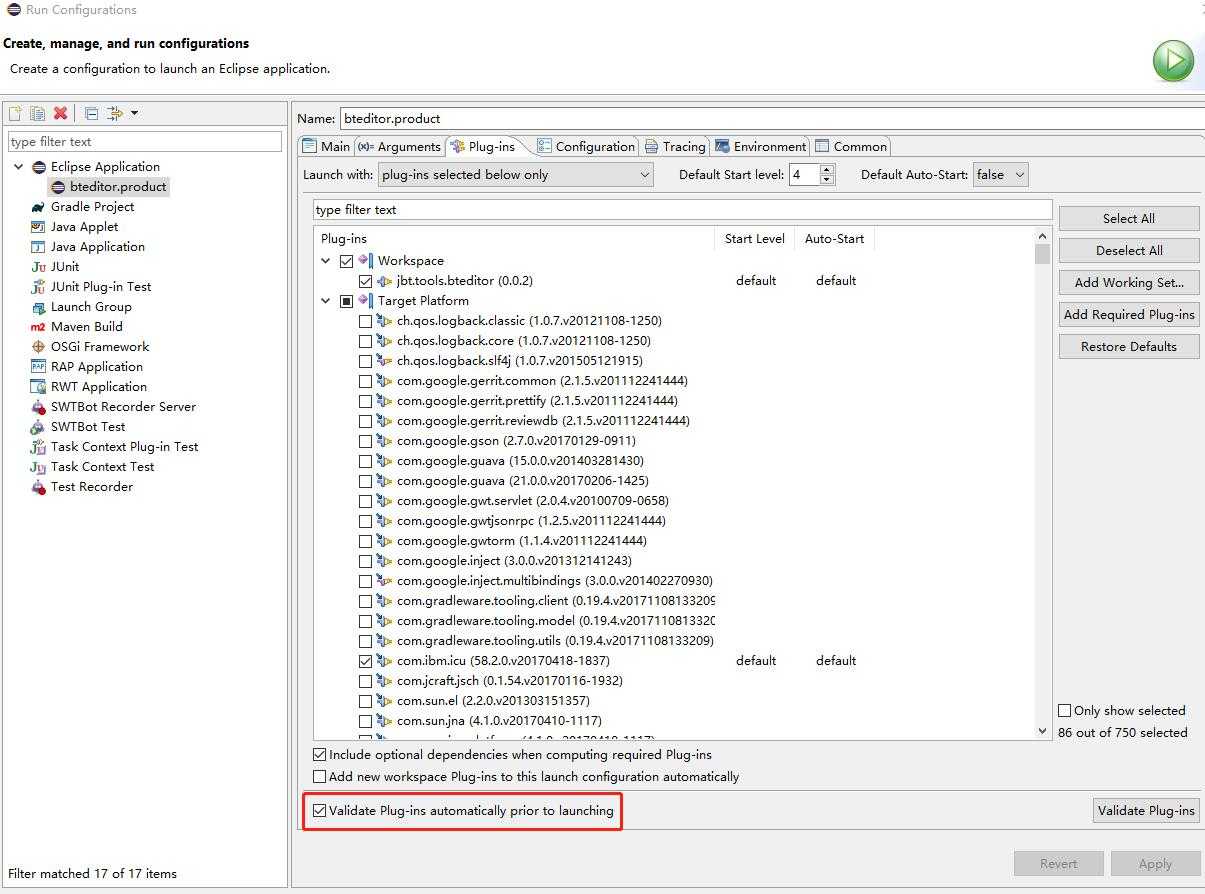Click the plug-ins filter text field
The height and width of the screenshot is (894, 1205).
tap(682, 210)
